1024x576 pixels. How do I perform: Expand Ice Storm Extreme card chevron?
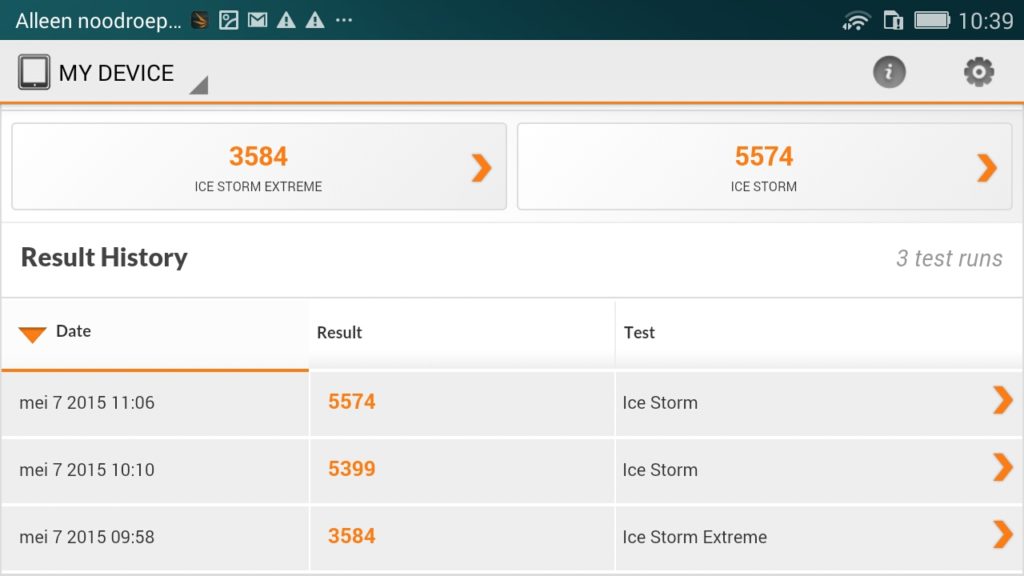coord(481,168)
